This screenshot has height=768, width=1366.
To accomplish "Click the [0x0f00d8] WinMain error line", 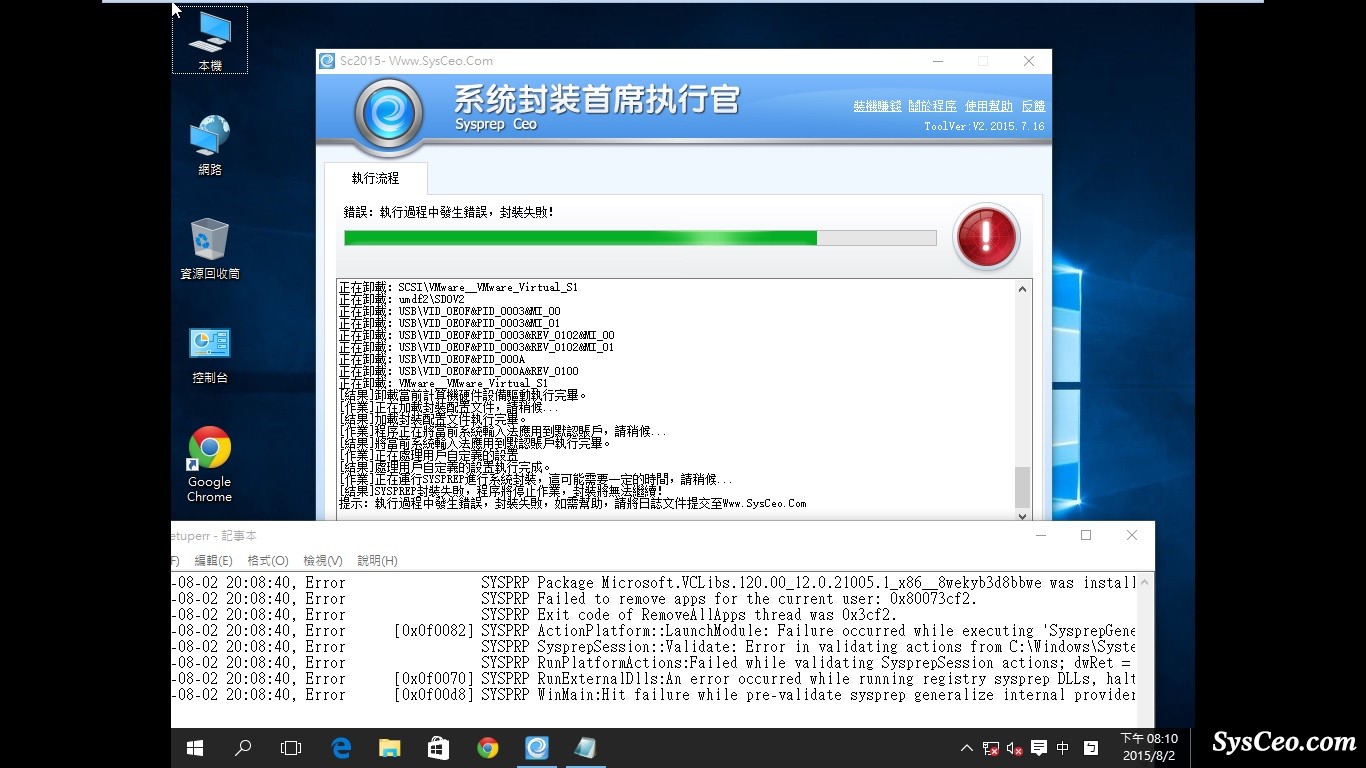I will coord(654,694).
